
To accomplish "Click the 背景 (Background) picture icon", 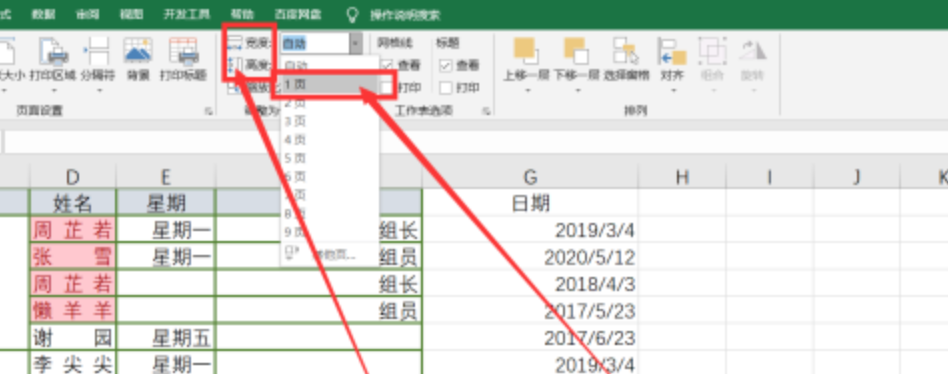I will (x=138, y=51).
